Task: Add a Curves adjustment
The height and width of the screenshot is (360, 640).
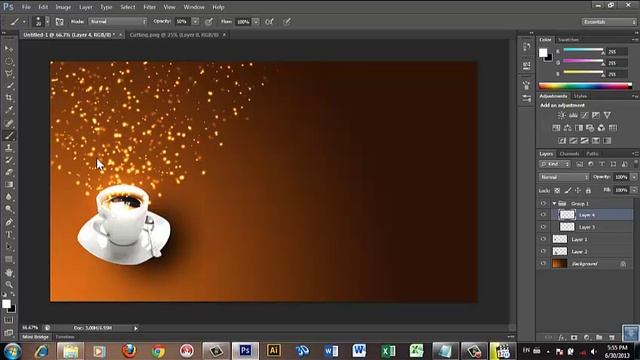Action: (584, 116)
